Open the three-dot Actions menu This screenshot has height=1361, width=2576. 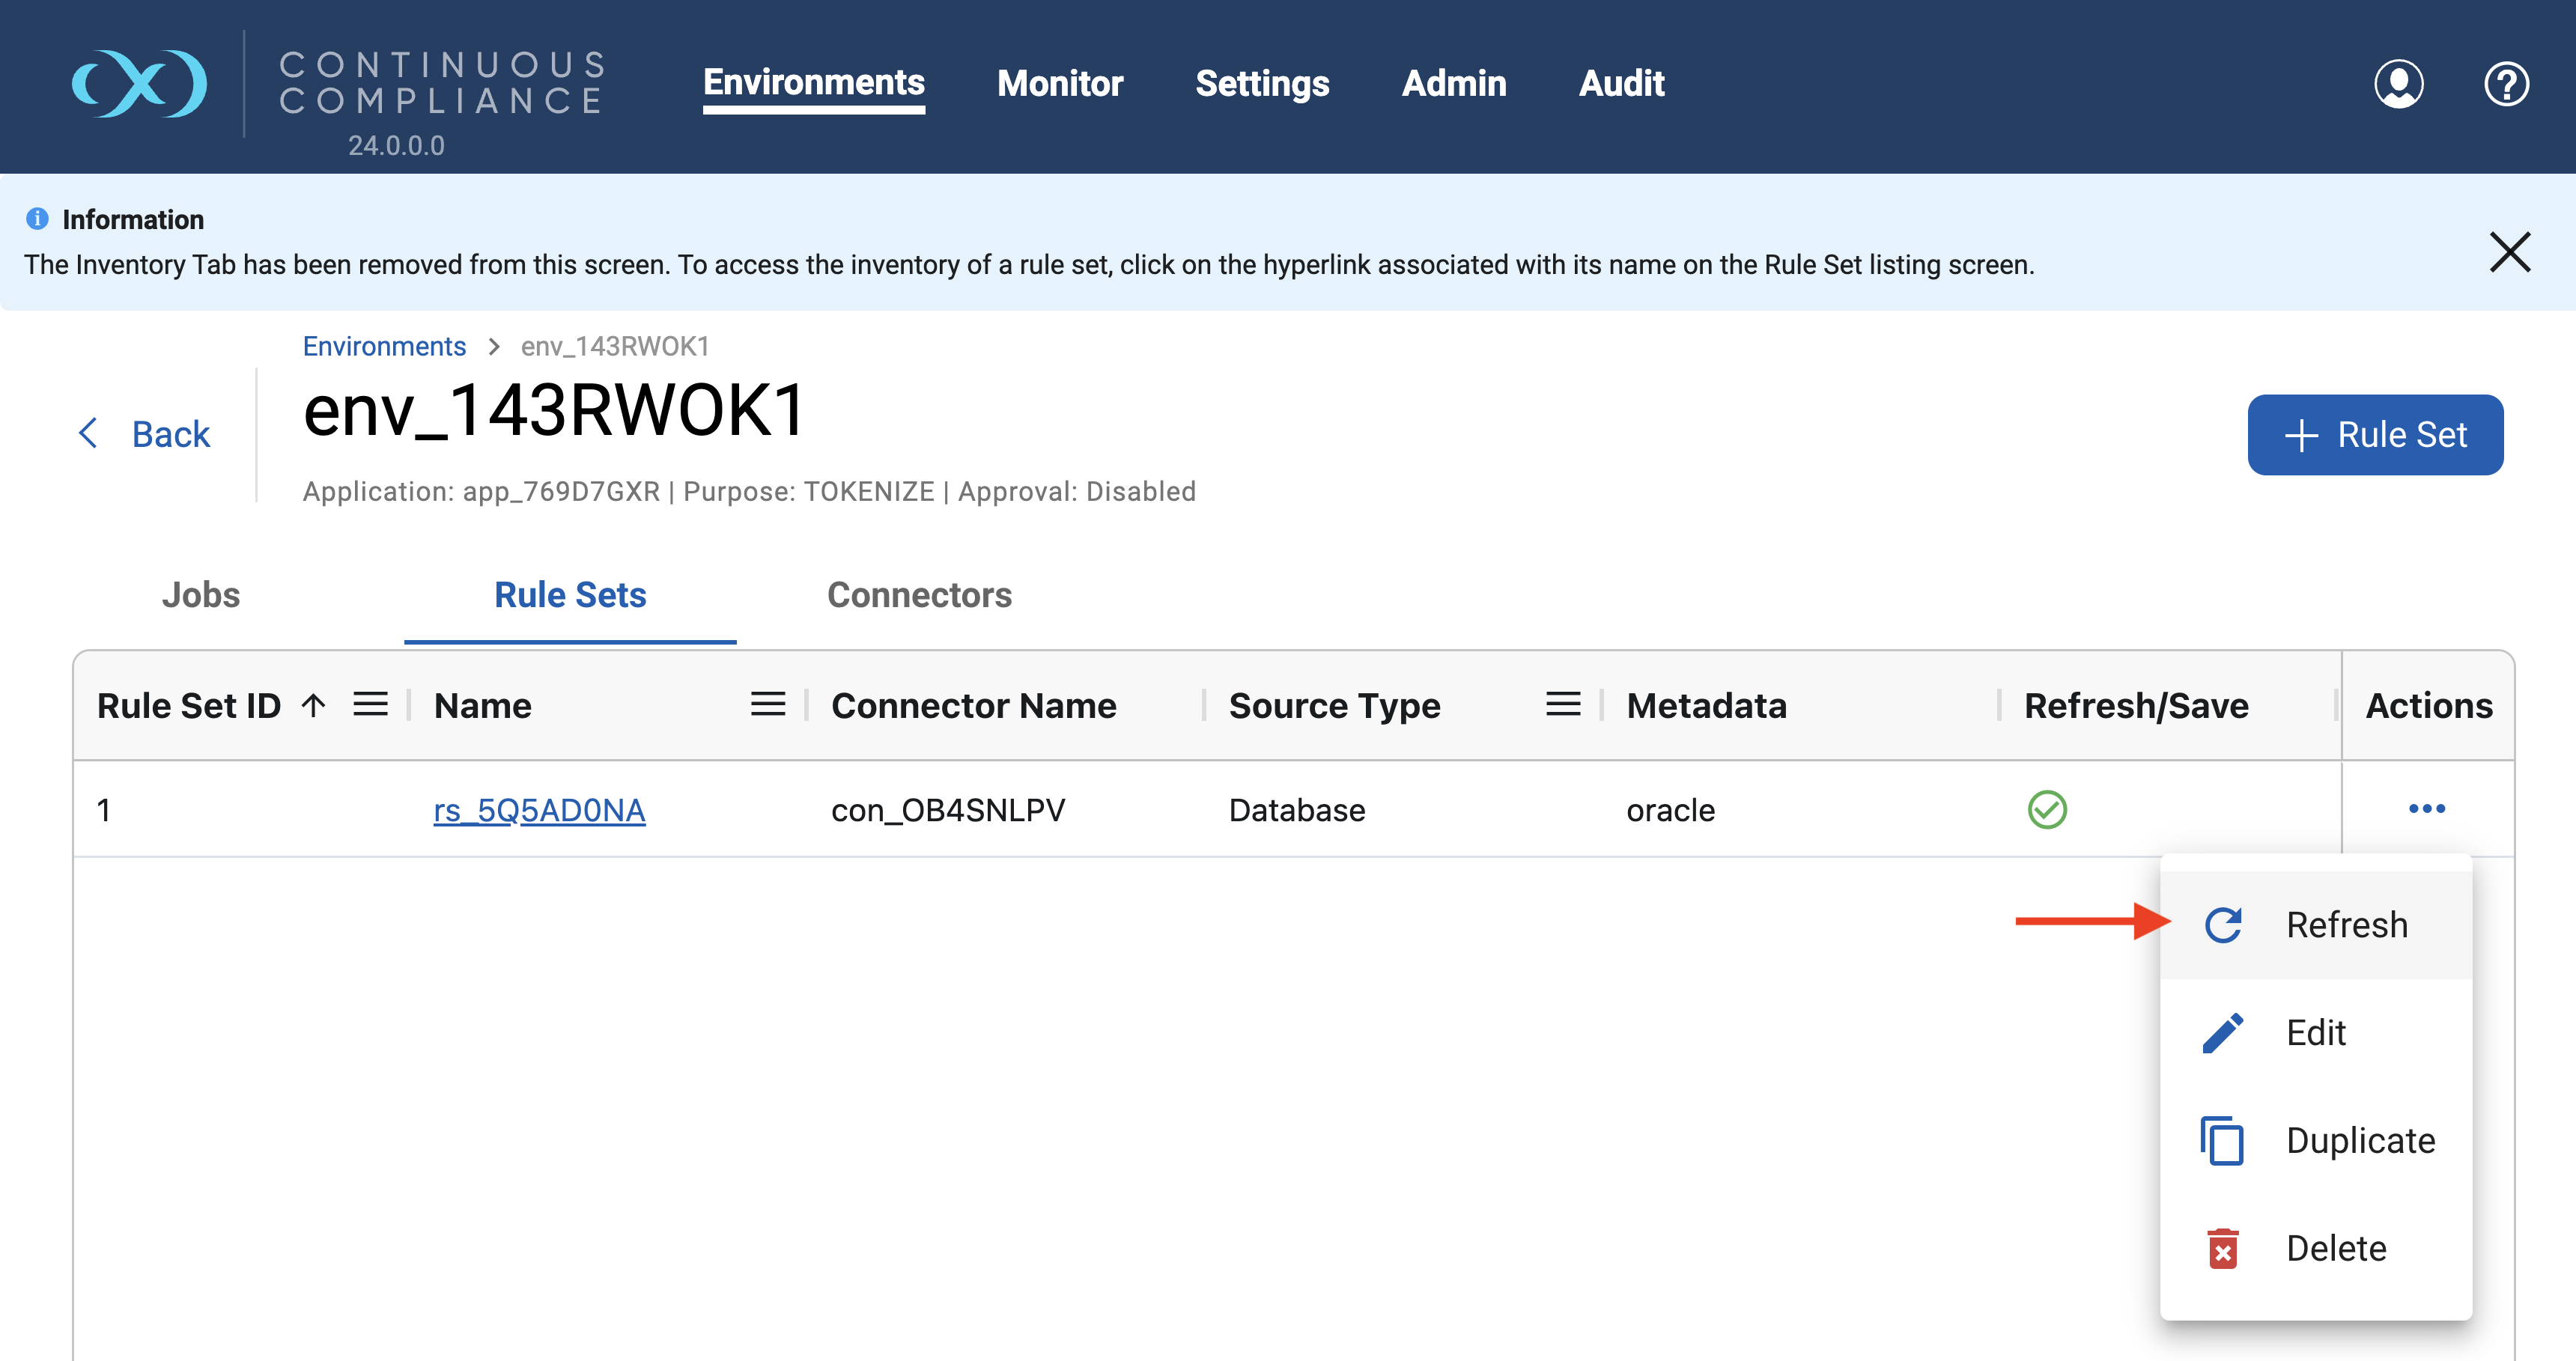click(2426, 809)
